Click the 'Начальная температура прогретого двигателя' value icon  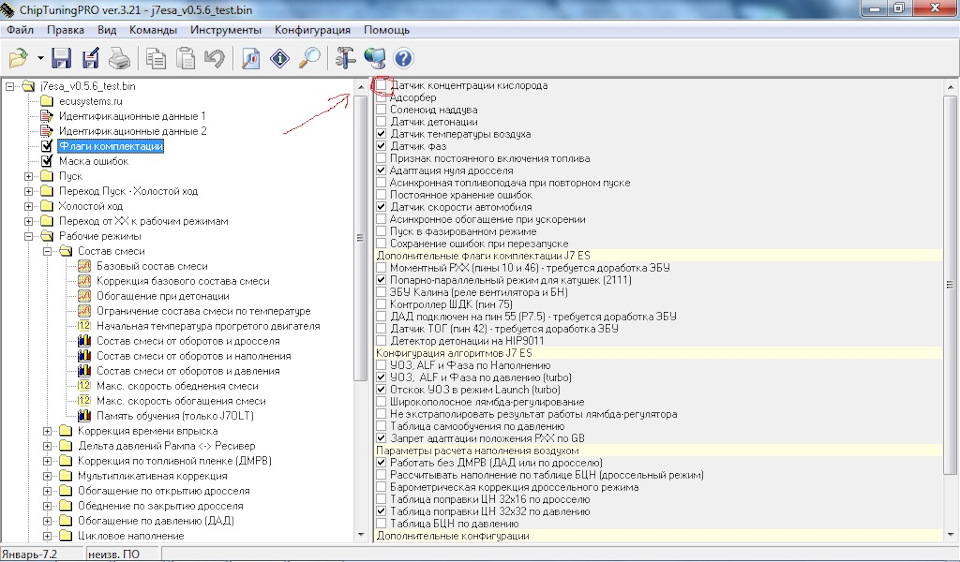pos(84,326)
